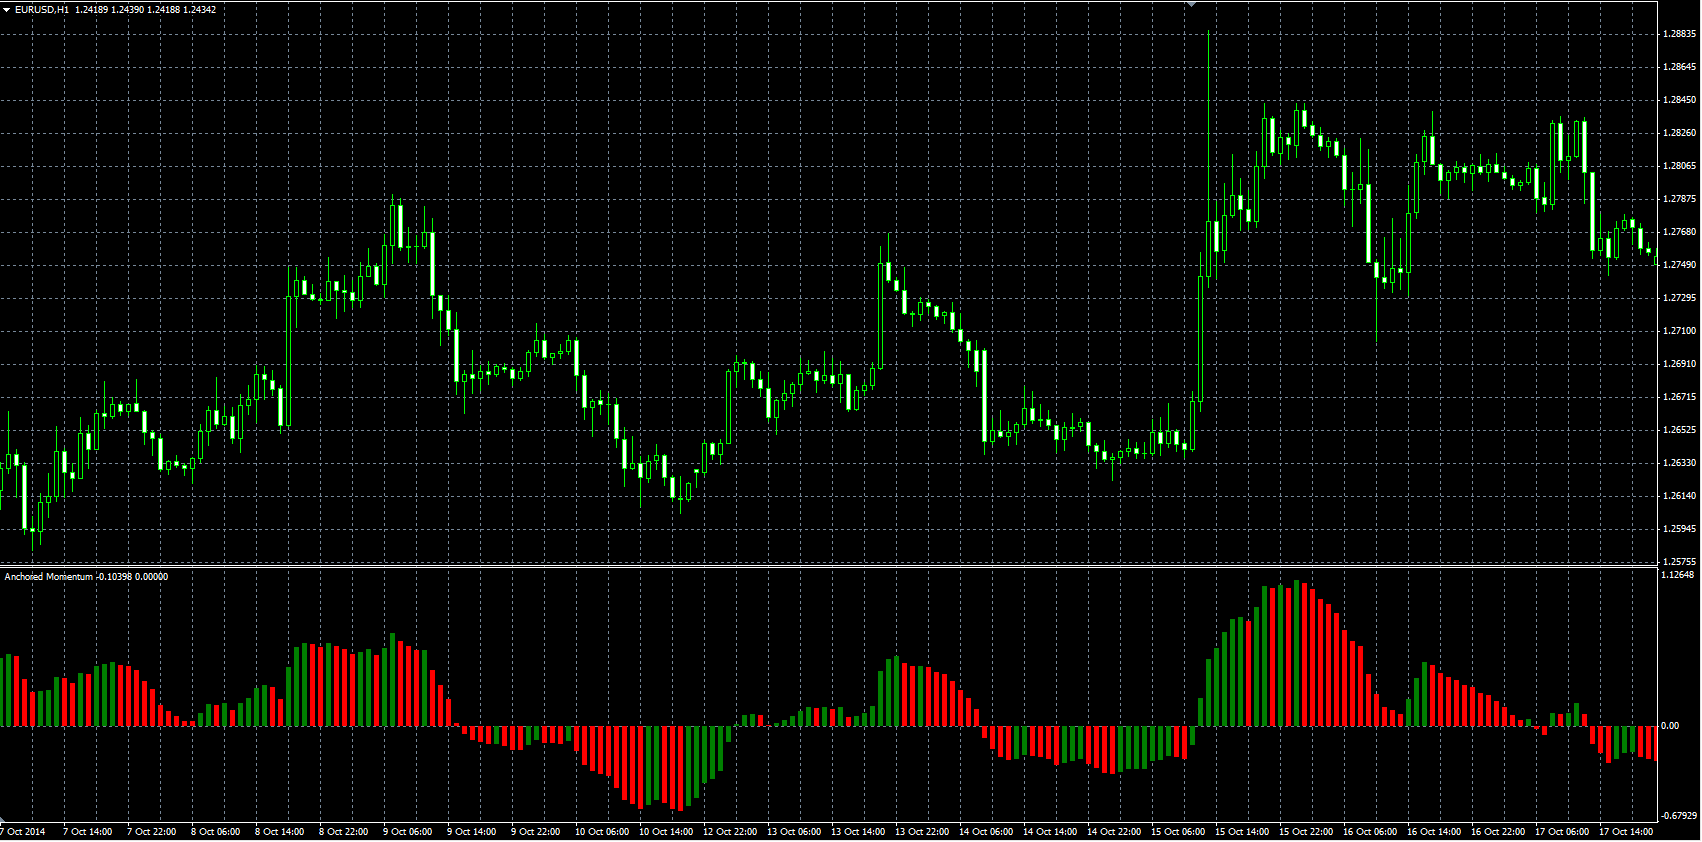1702x842 pixels.
Task: Click the 16 Oct 14:00 time label
Action: coord(1434,832)
